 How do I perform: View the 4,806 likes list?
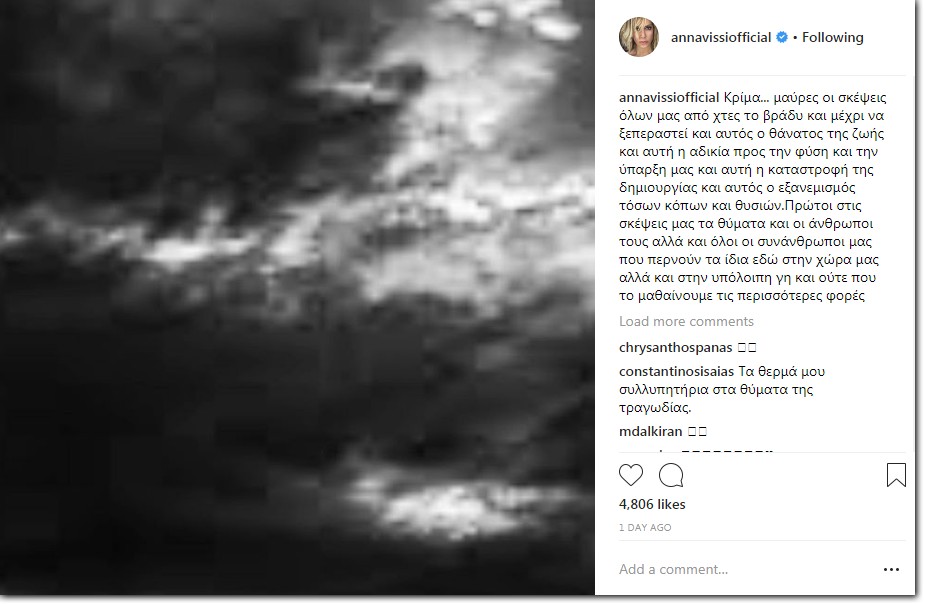[x=652, y=505]
